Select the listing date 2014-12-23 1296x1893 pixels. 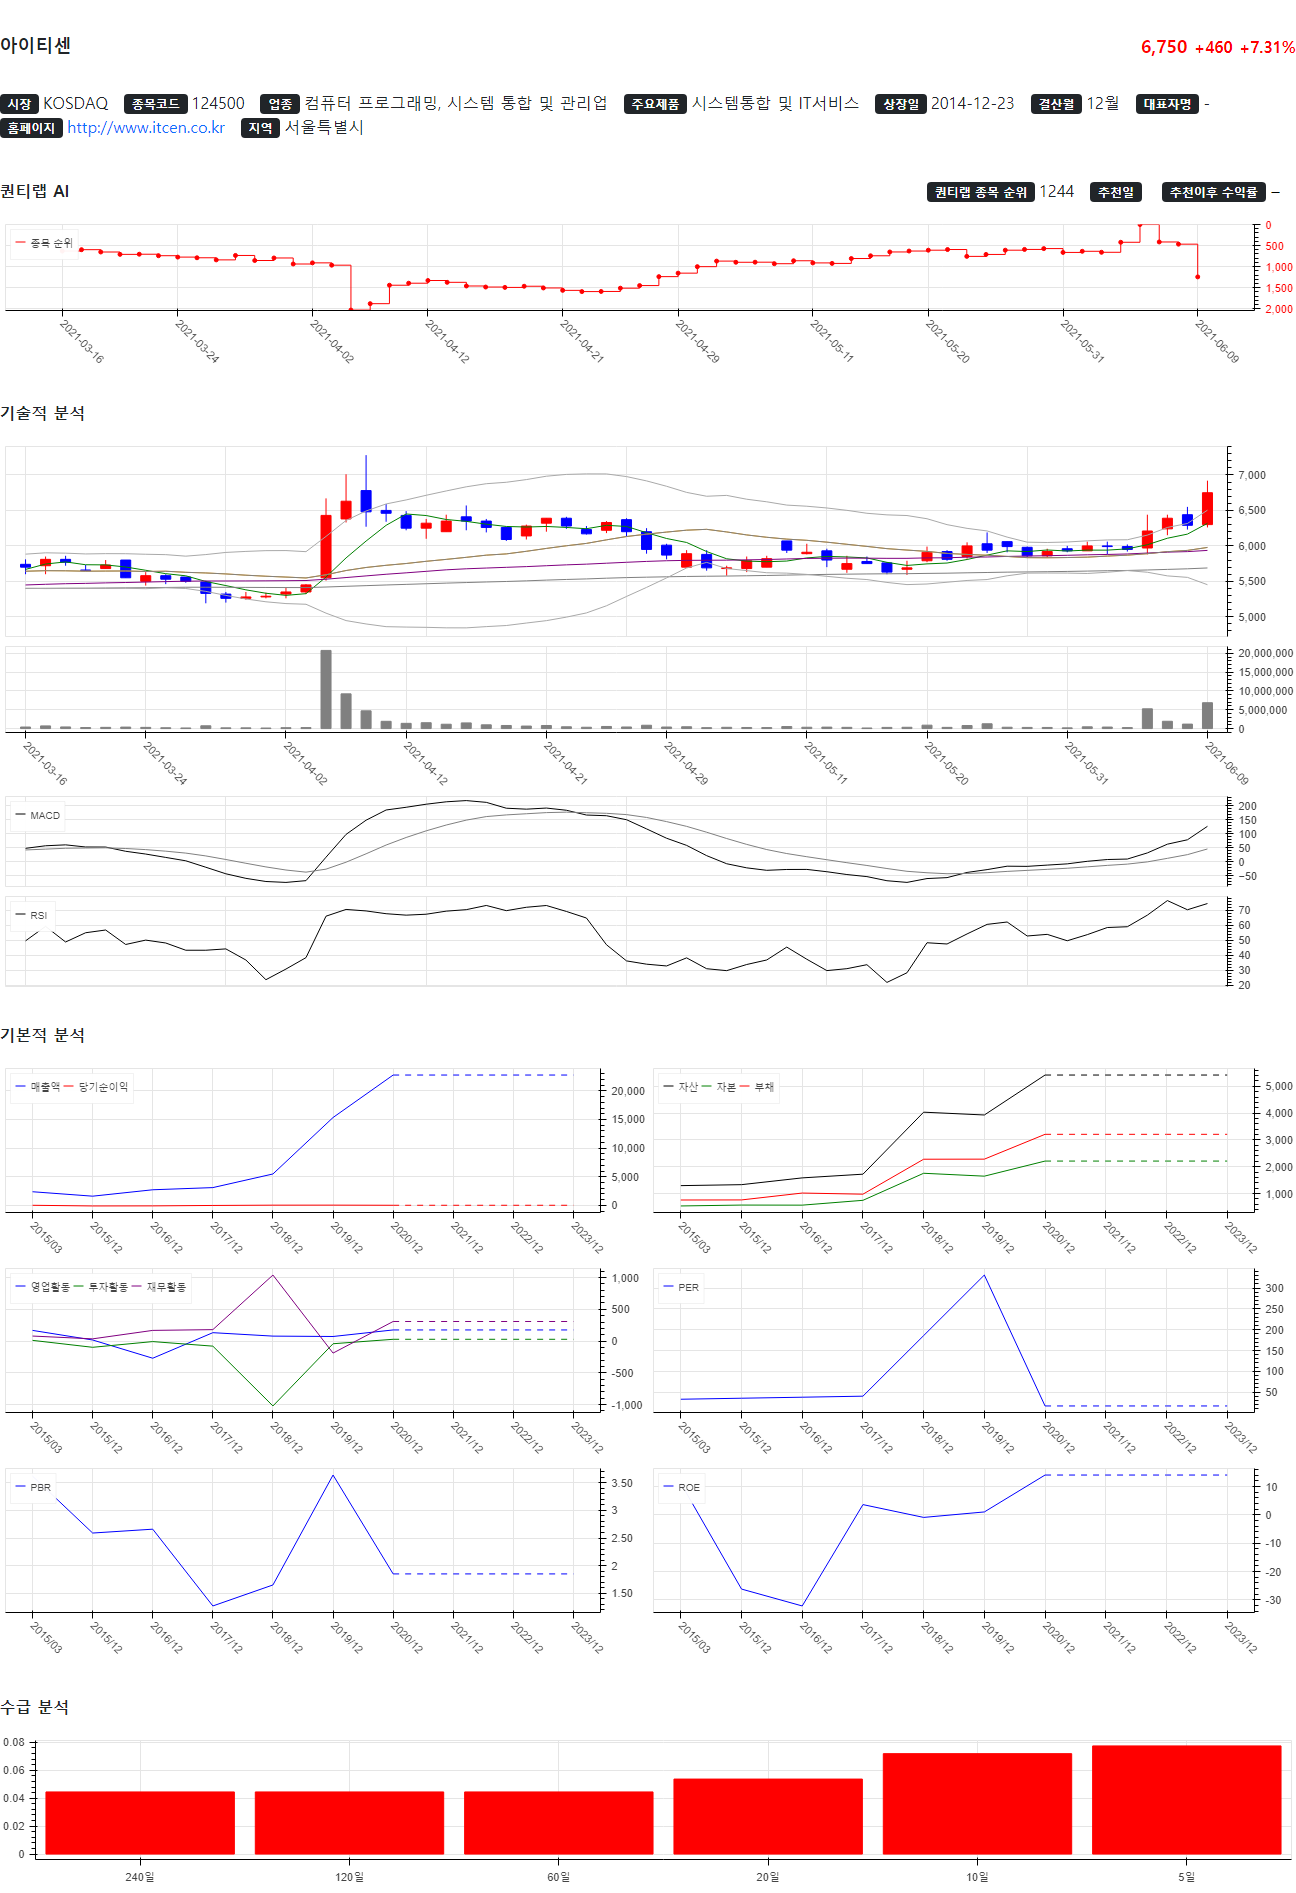coord(972,104)
